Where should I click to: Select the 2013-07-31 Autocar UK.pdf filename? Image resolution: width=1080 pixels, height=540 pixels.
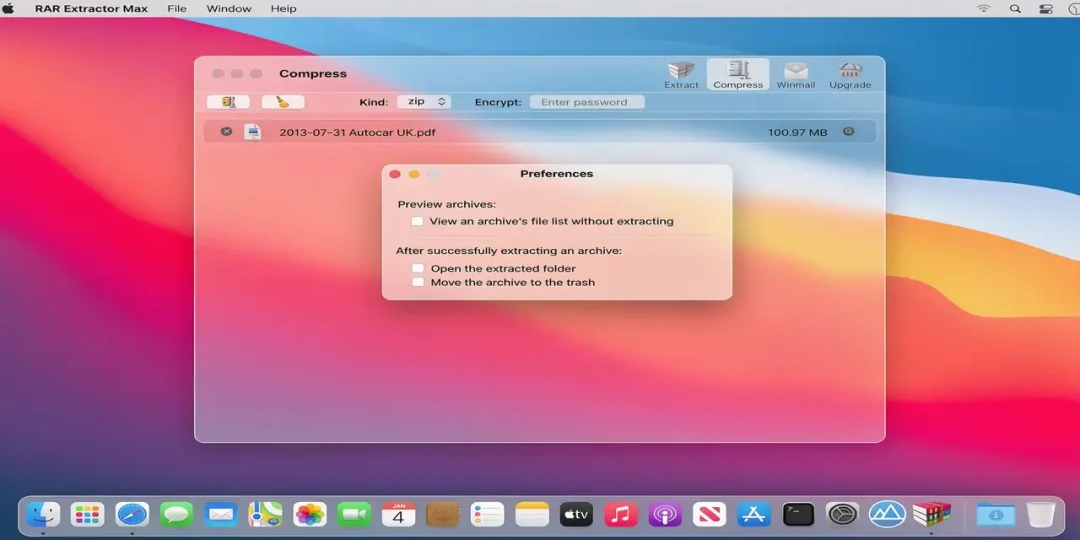tap(357, 132)
